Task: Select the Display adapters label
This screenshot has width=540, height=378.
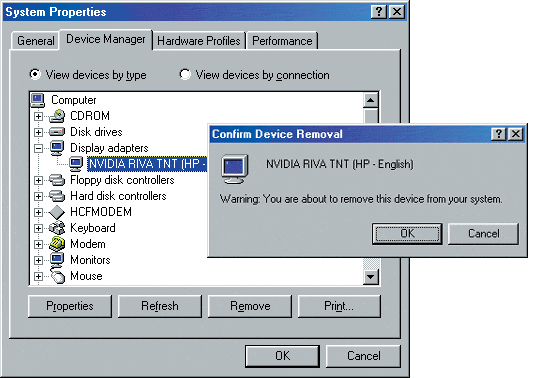Action: (109, 148)
